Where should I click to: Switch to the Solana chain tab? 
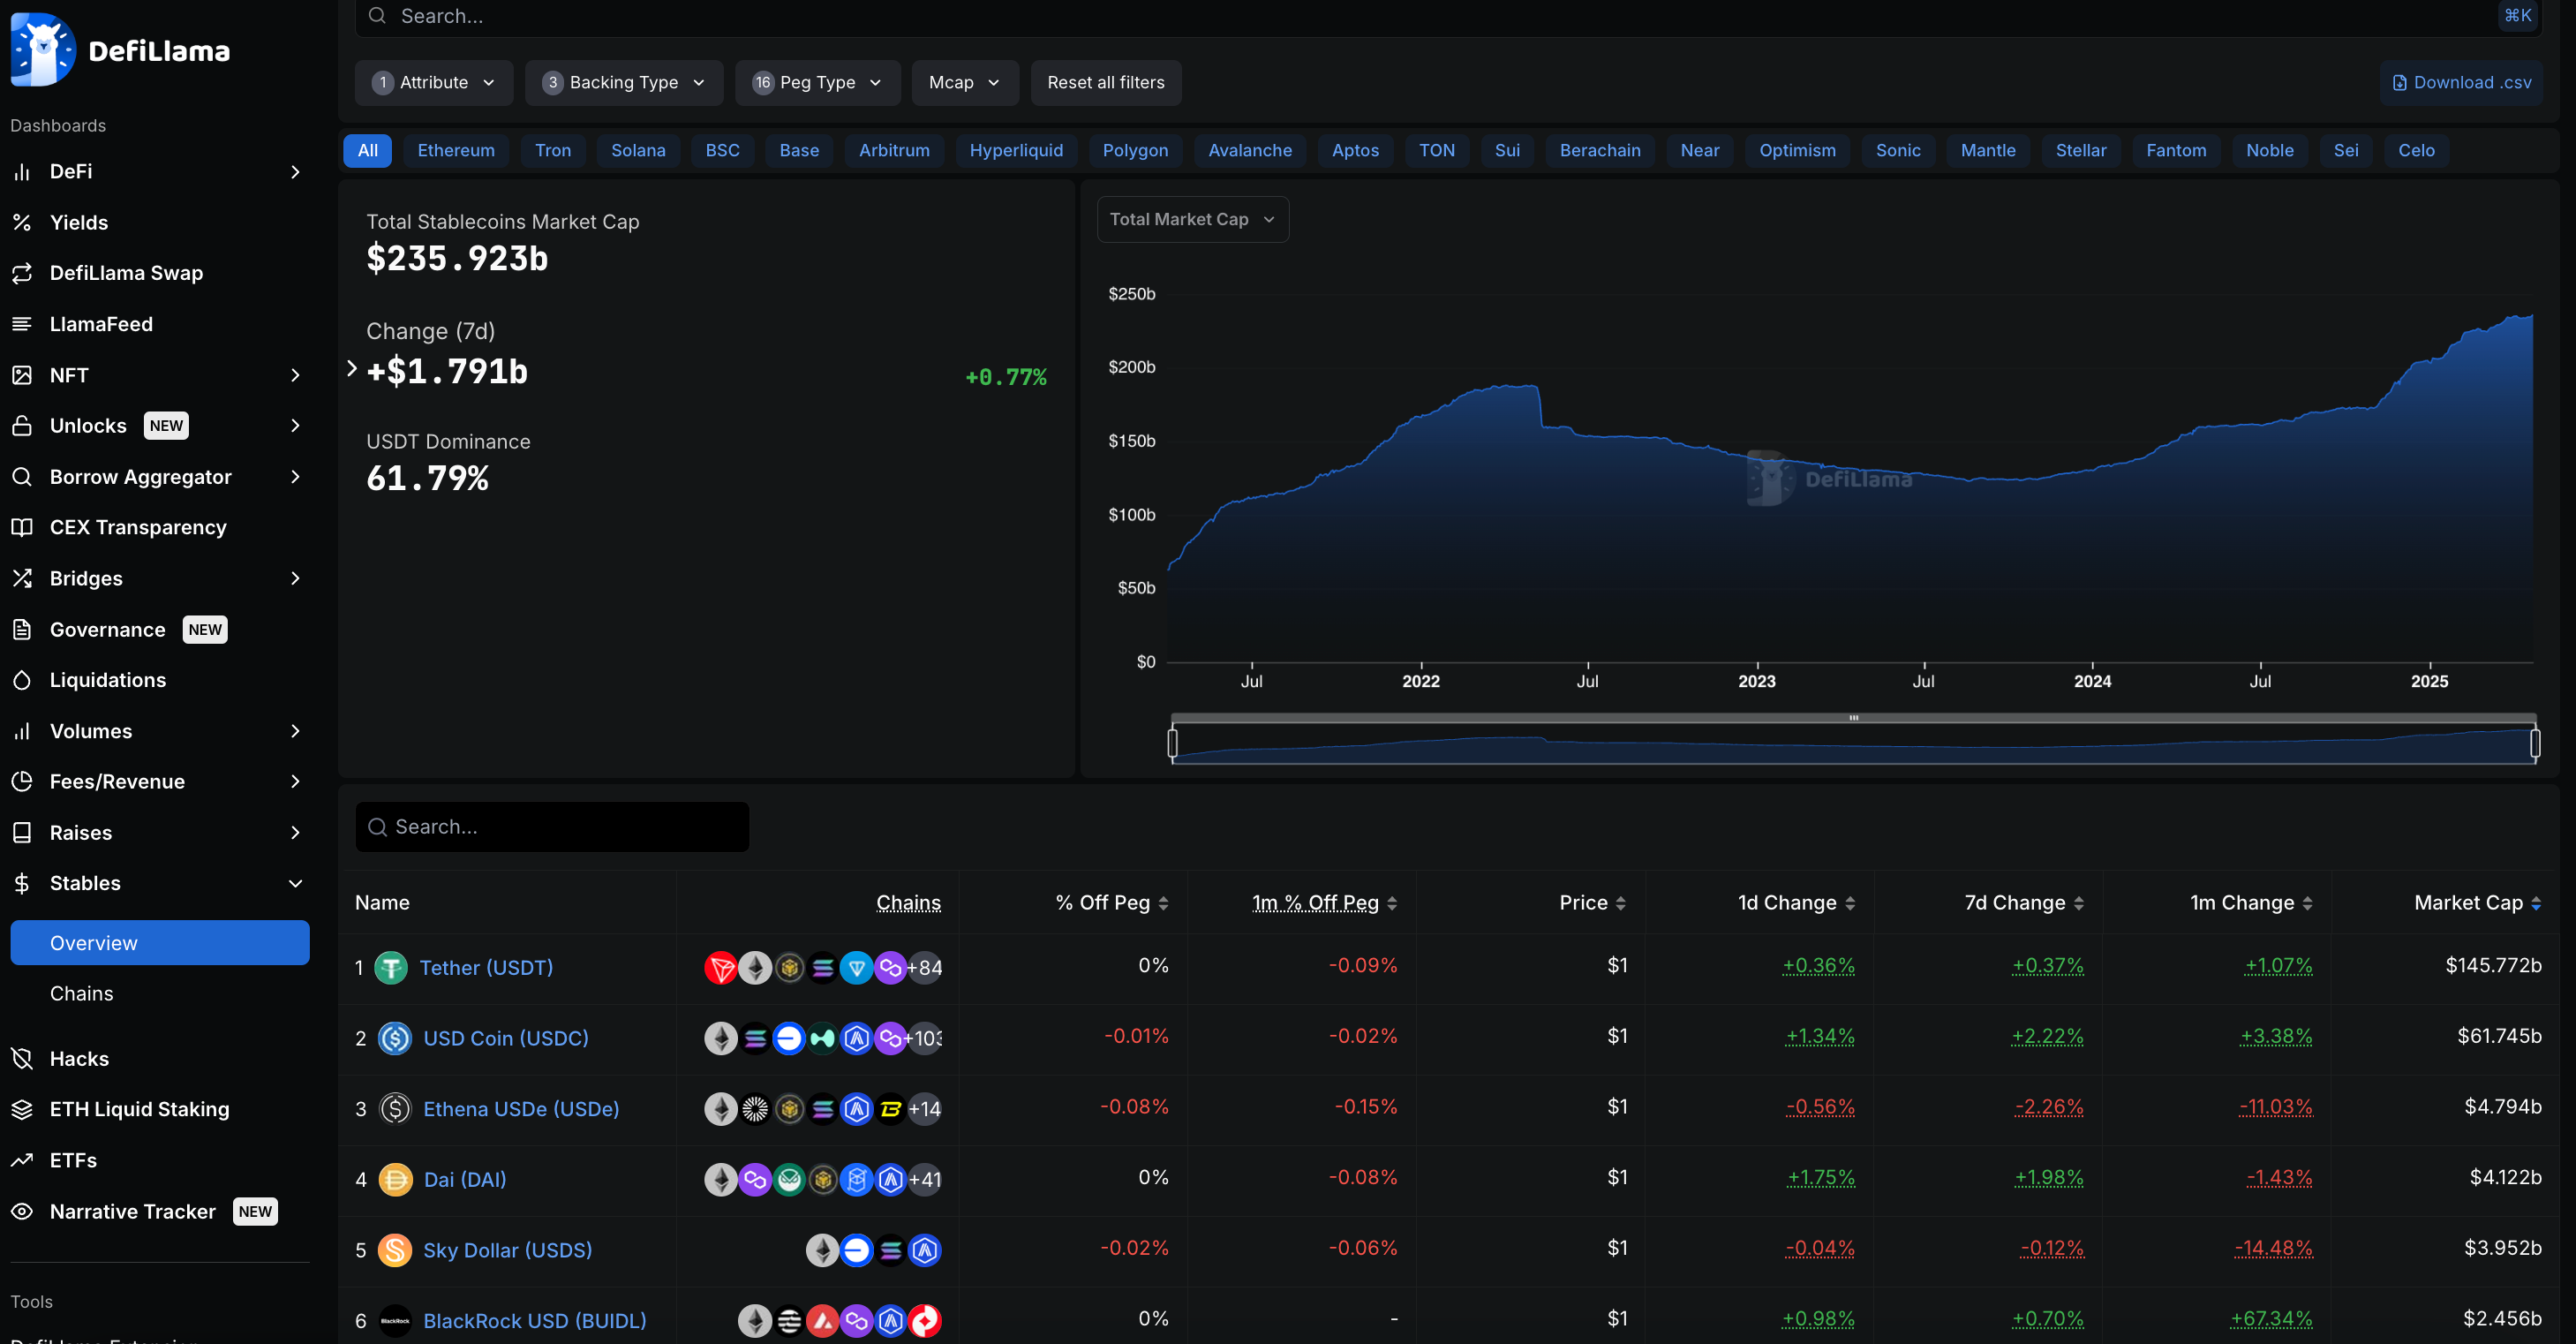coord(638,150)
